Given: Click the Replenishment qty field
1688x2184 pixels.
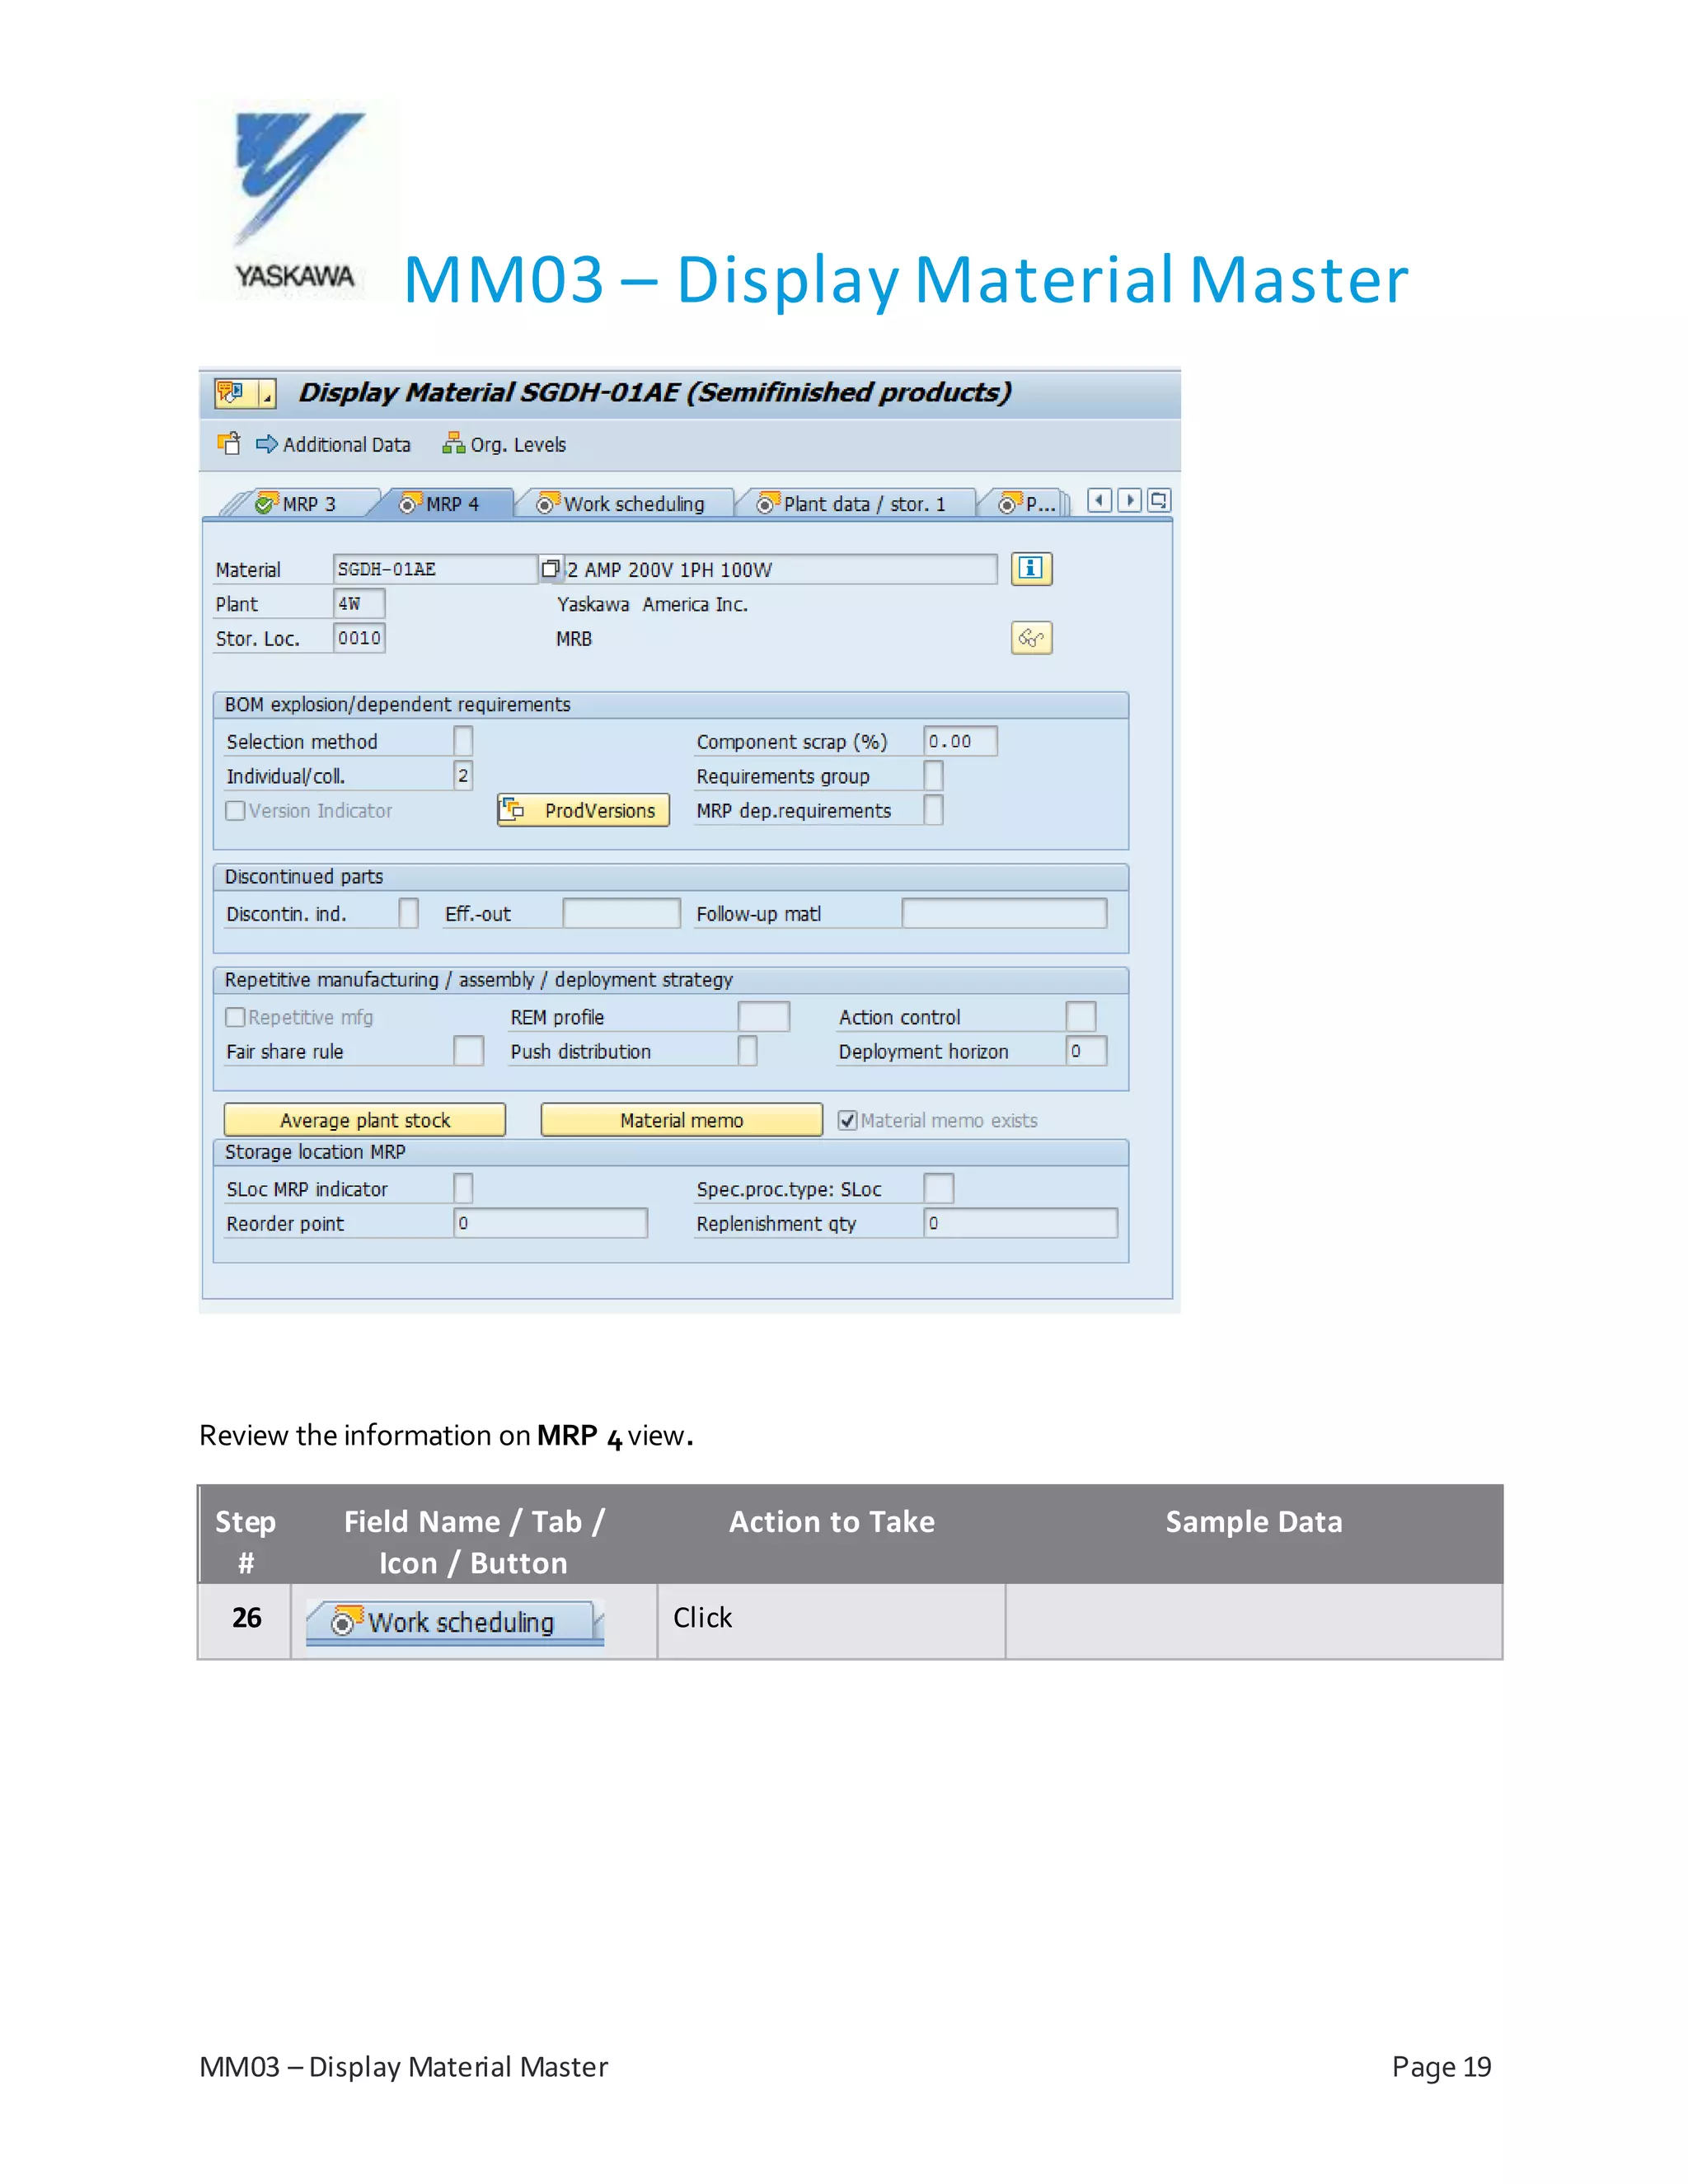Looking at the screenshot, I should click(x=1021, y=1223).
